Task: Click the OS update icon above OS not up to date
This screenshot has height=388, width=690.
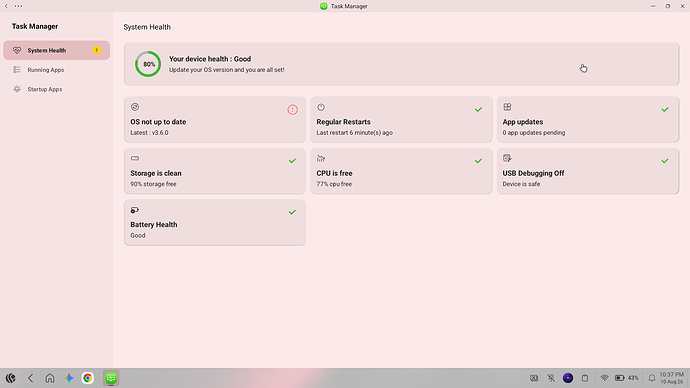Action: coord(135,107)
